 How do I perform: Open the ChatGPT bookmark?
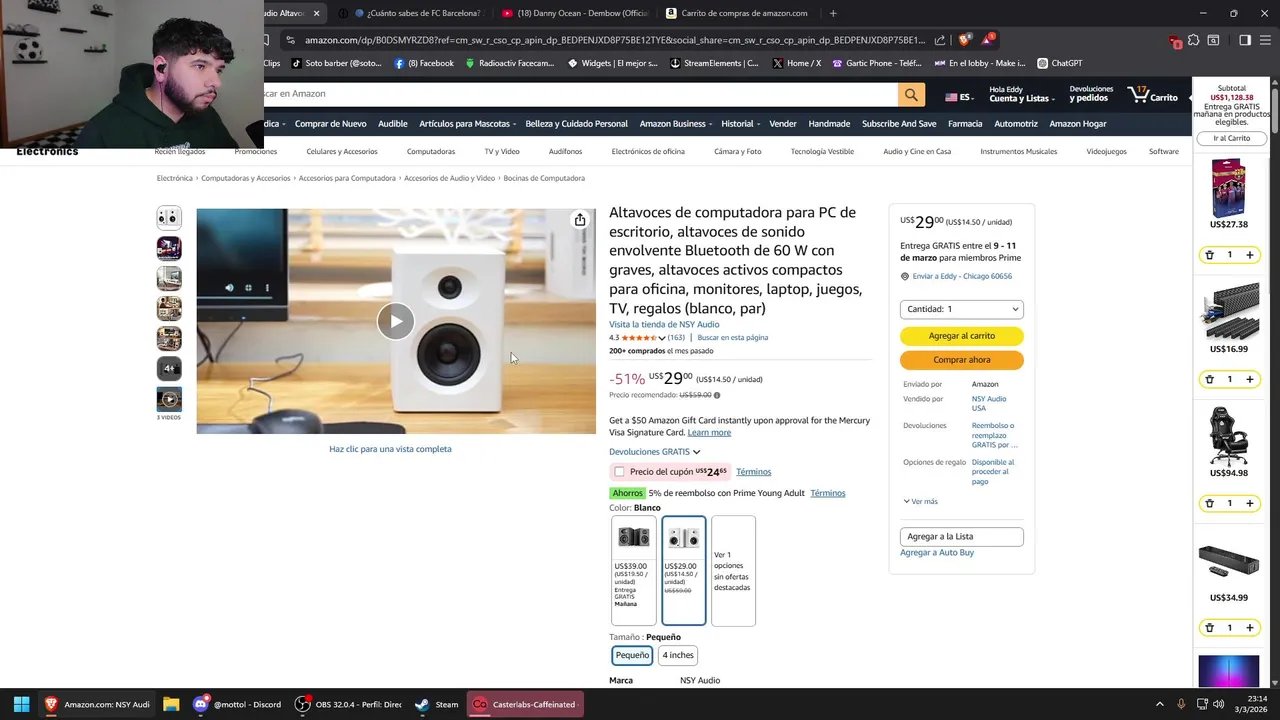(1059, 63)
